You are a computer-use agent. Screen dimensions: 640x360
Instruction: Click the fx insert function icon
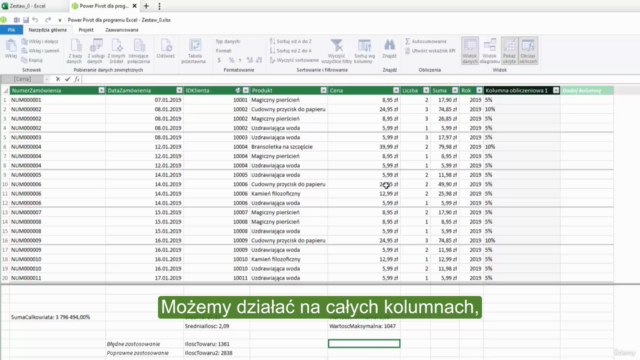click(77, 79)
